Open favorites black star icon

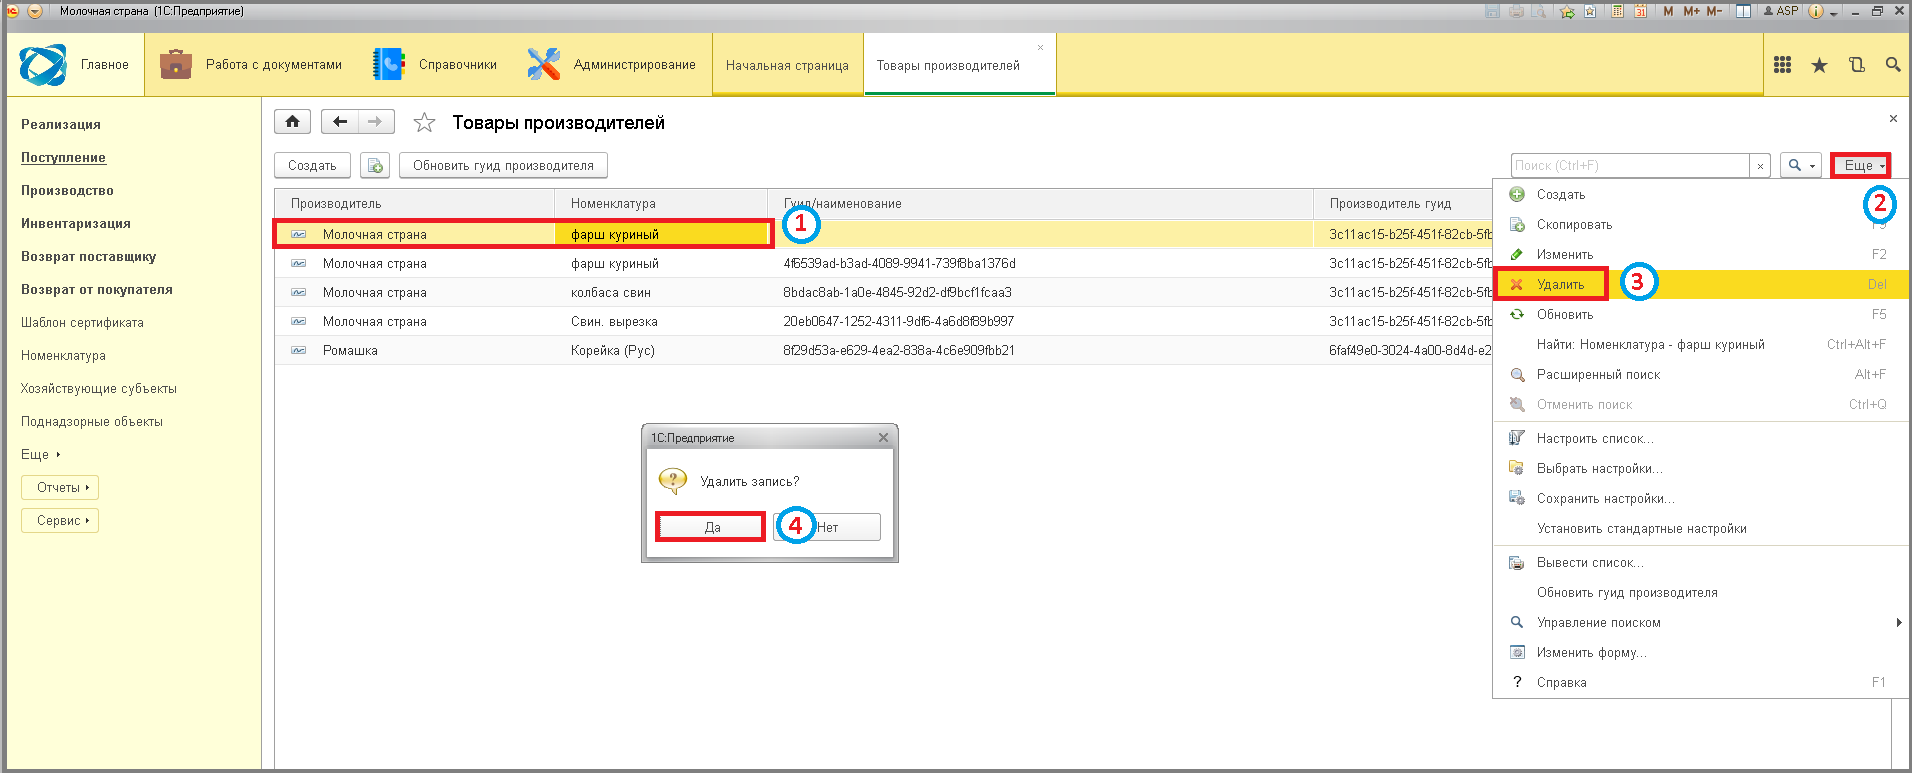(x=1819, y=65)
